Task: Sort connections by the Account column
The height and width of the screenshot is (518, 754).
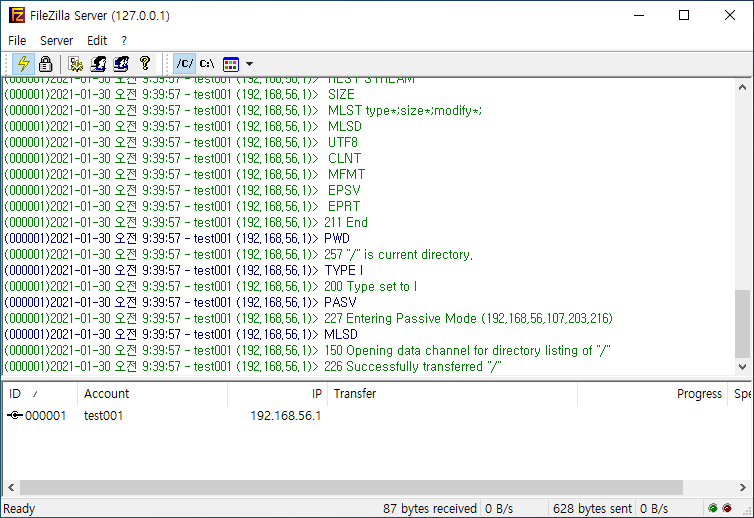Action: pos(152,393)
